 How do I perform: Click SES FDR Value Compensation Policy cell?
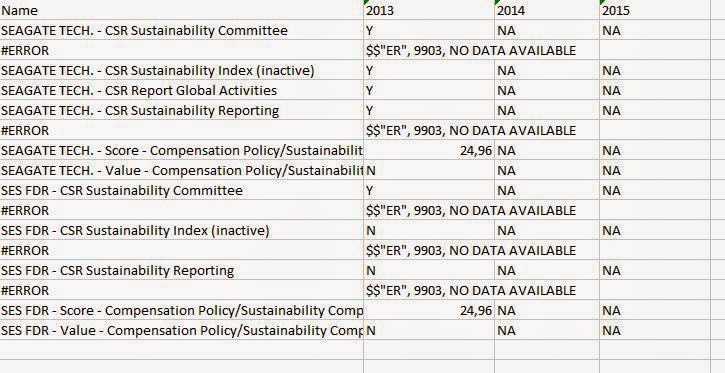pos(182,330)
